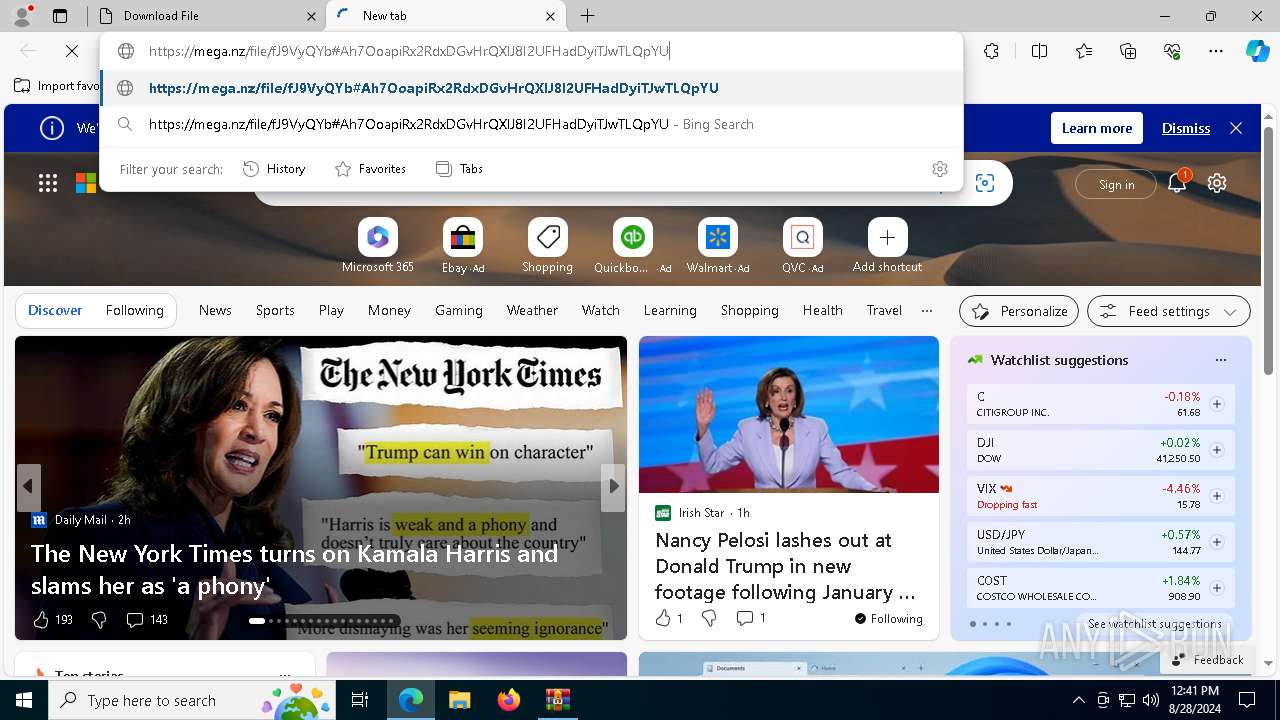Image resolution: width=1280 pixels, height=720 pixels.
Task: Go to previous carousel story
Action: [x=28, y=486]
